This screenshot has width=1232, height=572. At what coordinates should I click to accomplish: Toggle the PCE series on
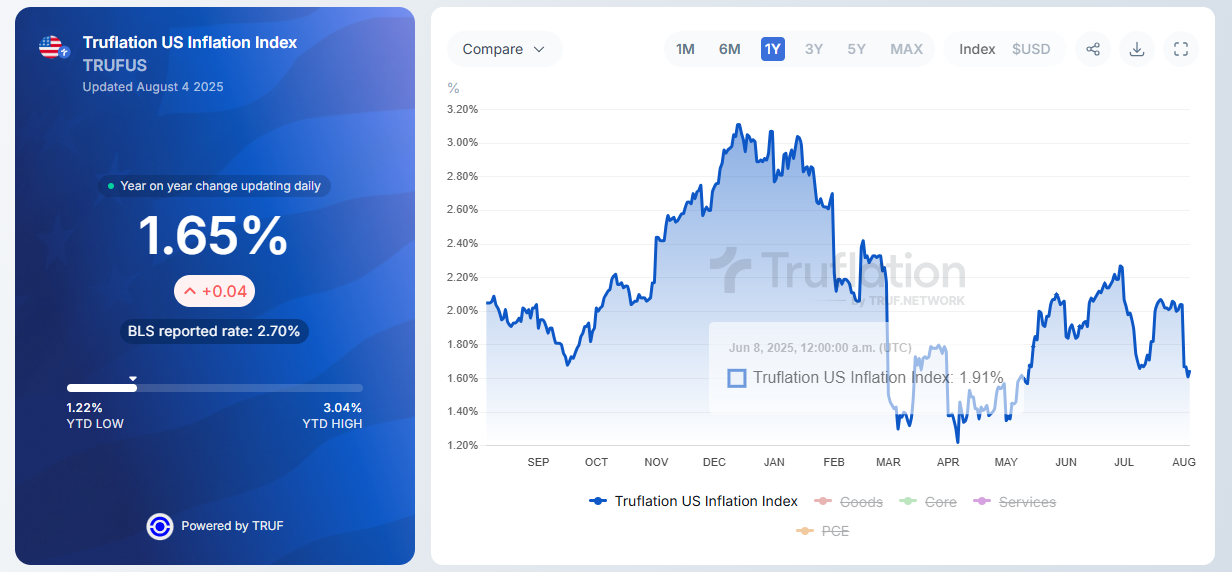(x=823, y=531)
